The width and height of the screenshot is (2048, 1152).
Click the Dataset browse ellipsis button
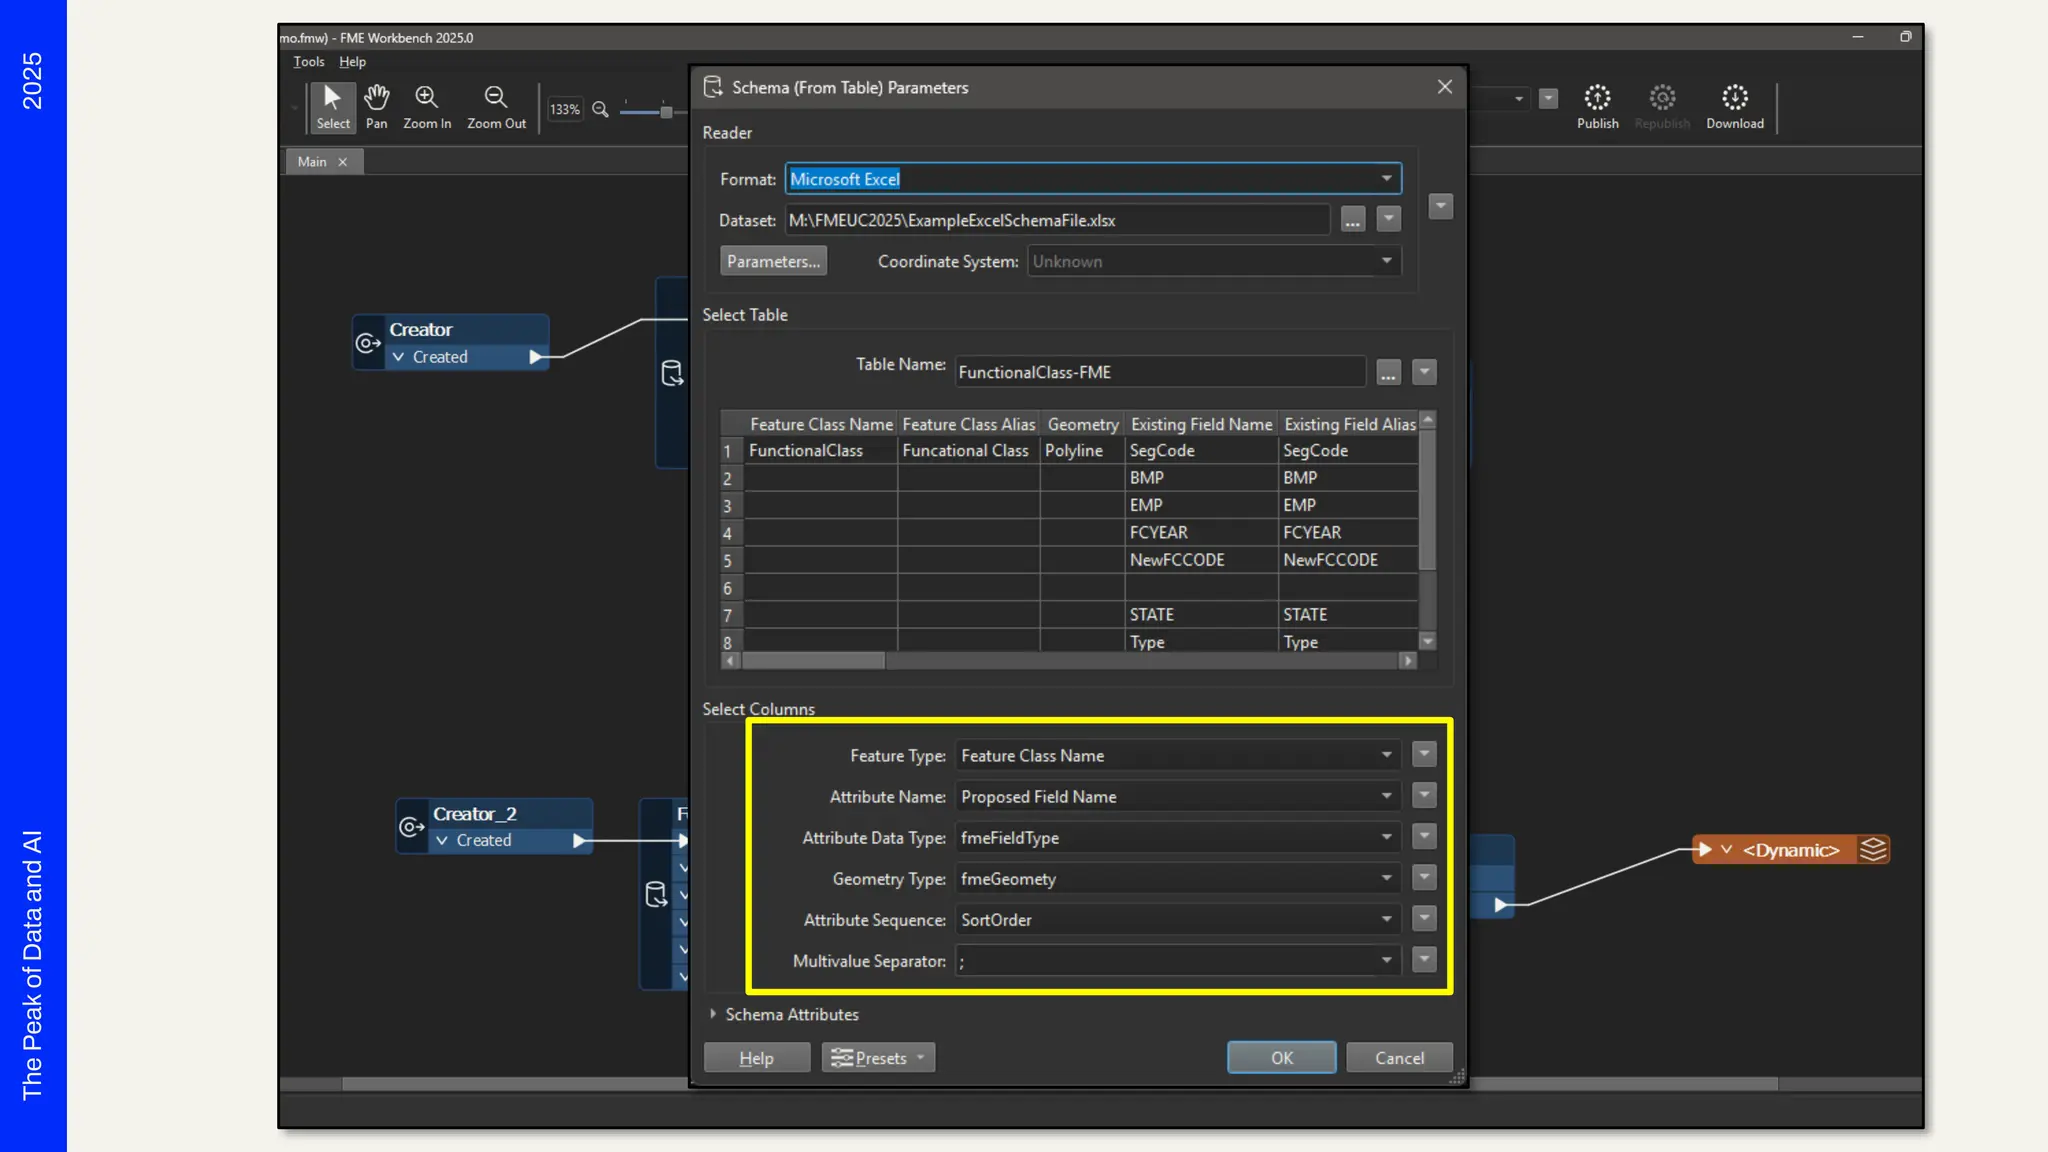(1352, 220)
